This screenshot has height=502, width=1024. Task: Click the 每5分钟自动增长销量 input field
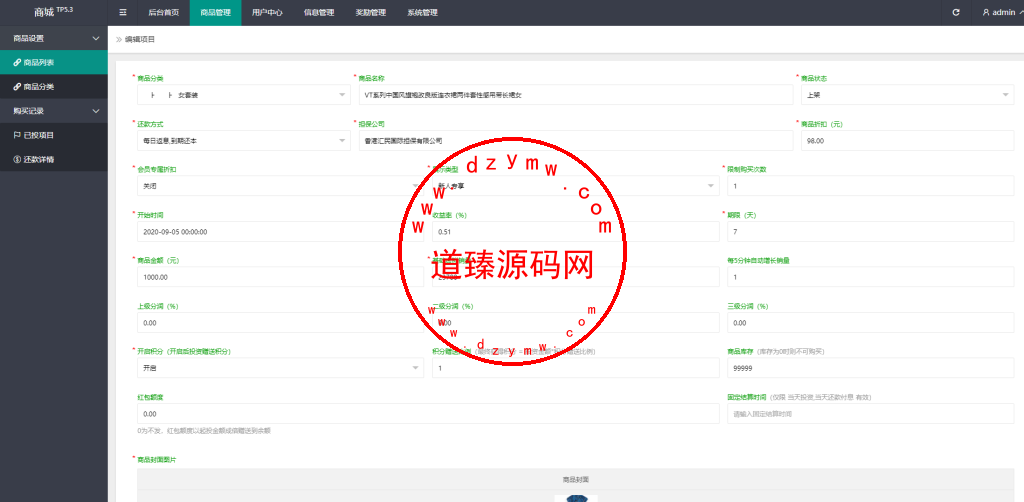[x=871, y=277]
